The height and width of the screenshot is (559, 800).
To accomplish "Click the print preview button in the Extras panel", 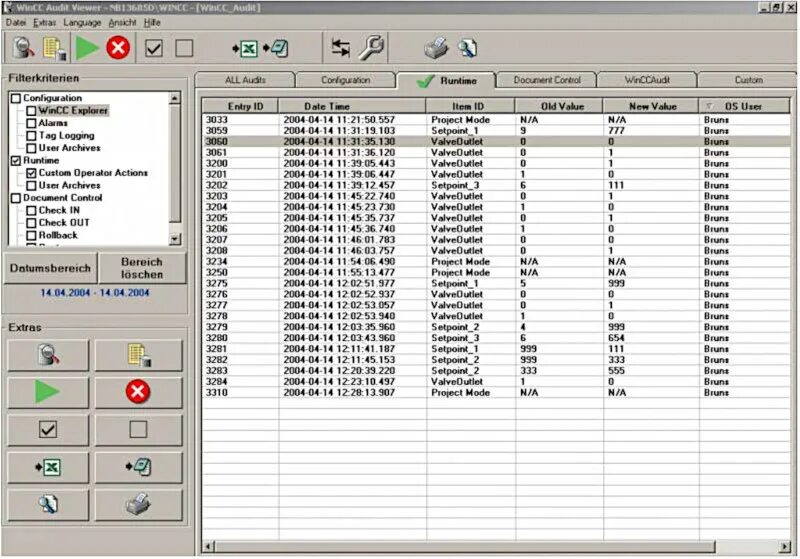I will point(48,505).
